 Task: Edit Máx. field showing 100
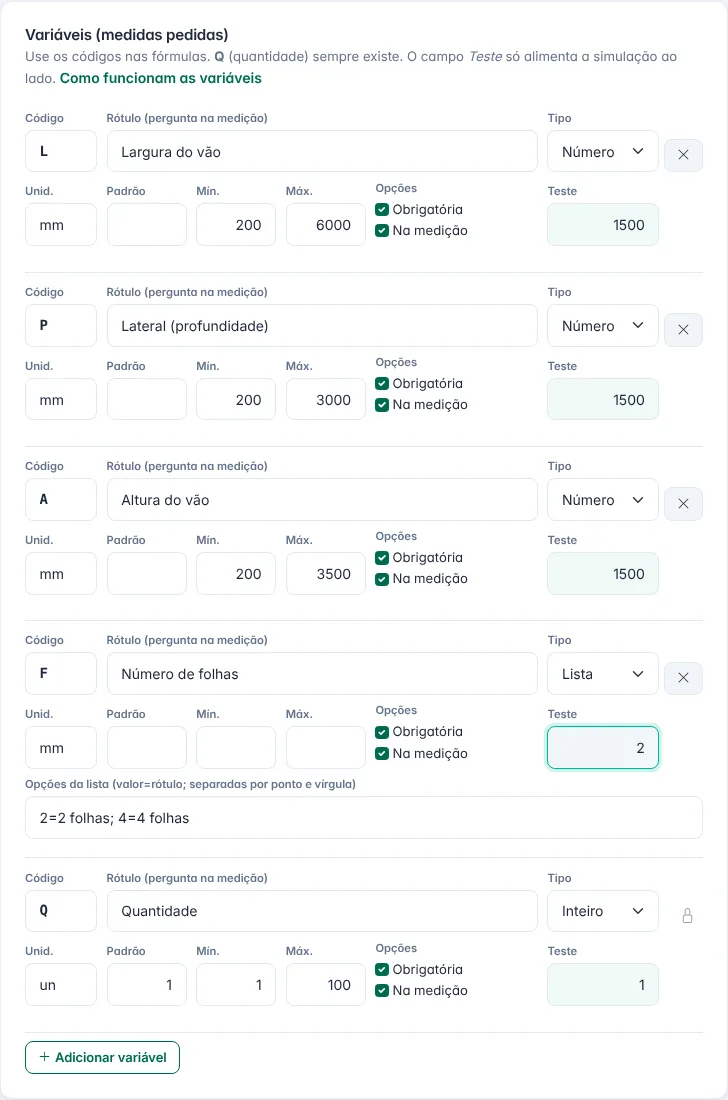click(325, 984)
